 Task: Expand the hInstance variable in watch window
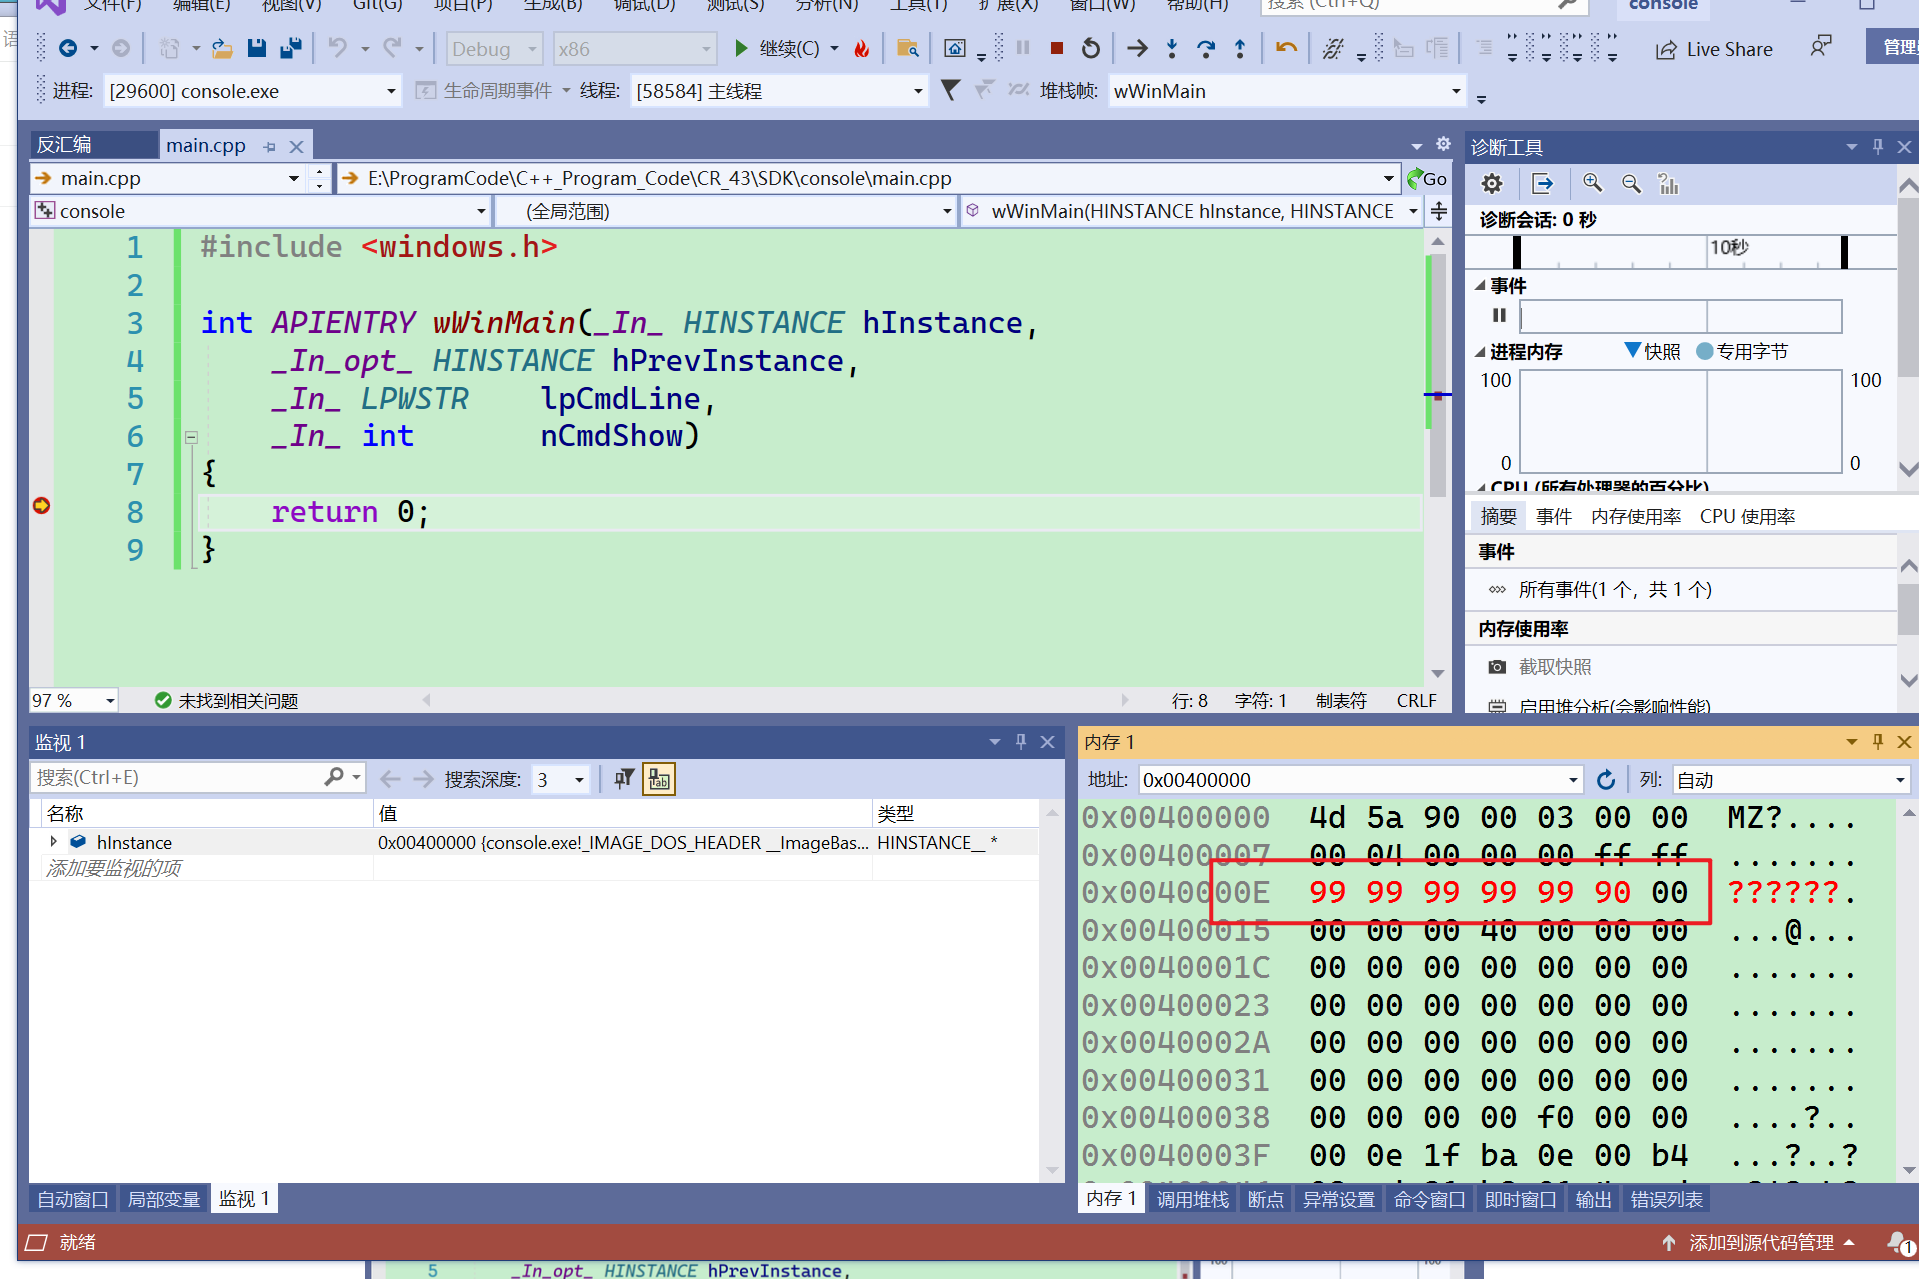55,842
